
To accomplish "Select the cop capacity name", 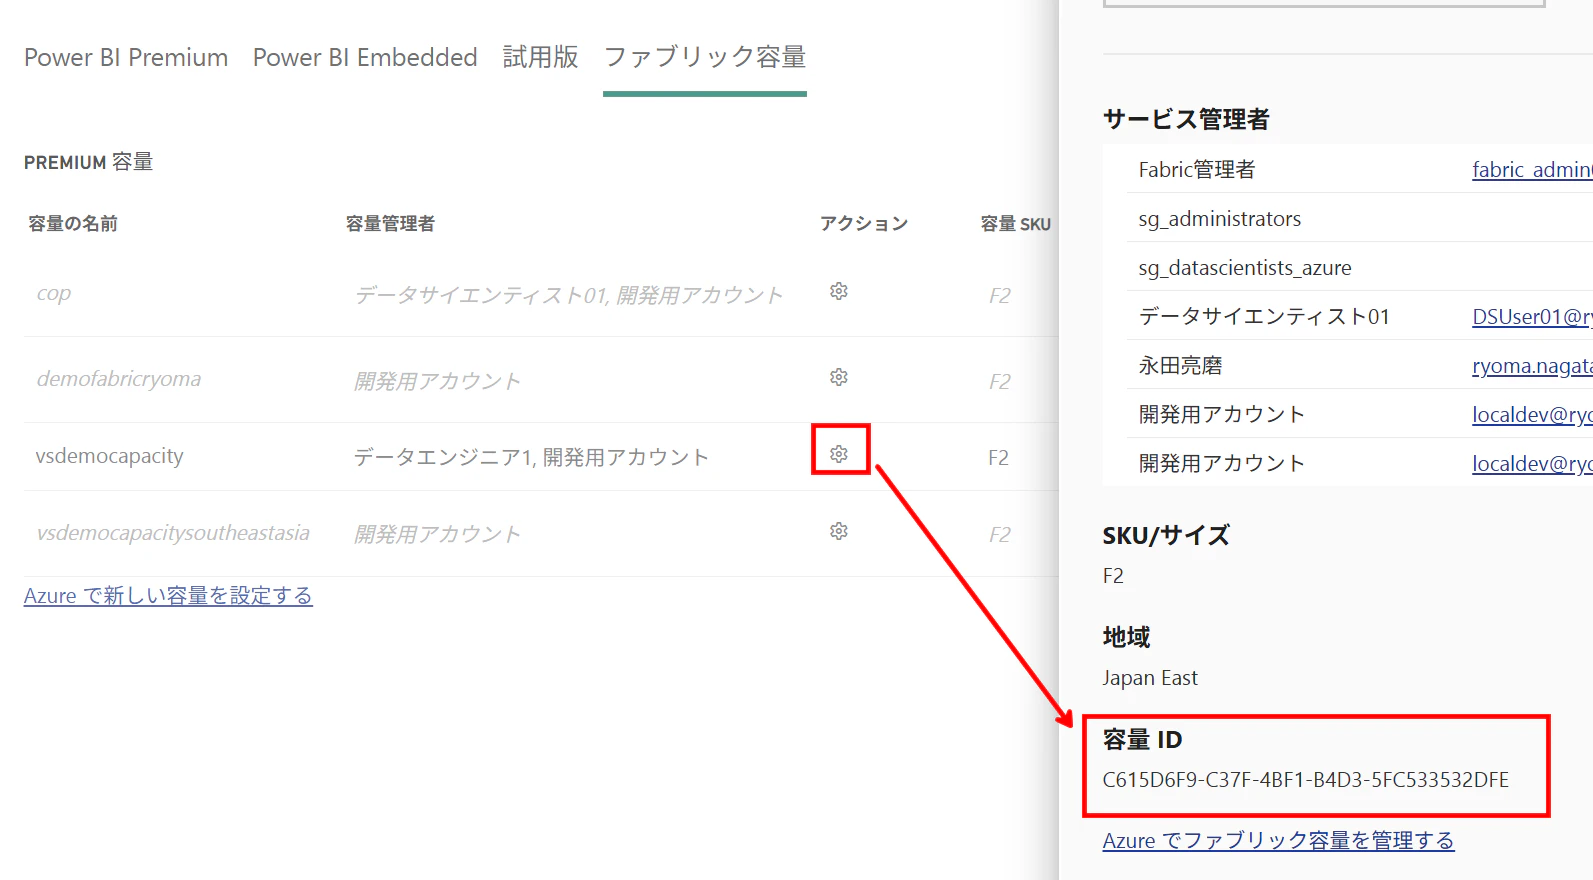I will (54, 294).
